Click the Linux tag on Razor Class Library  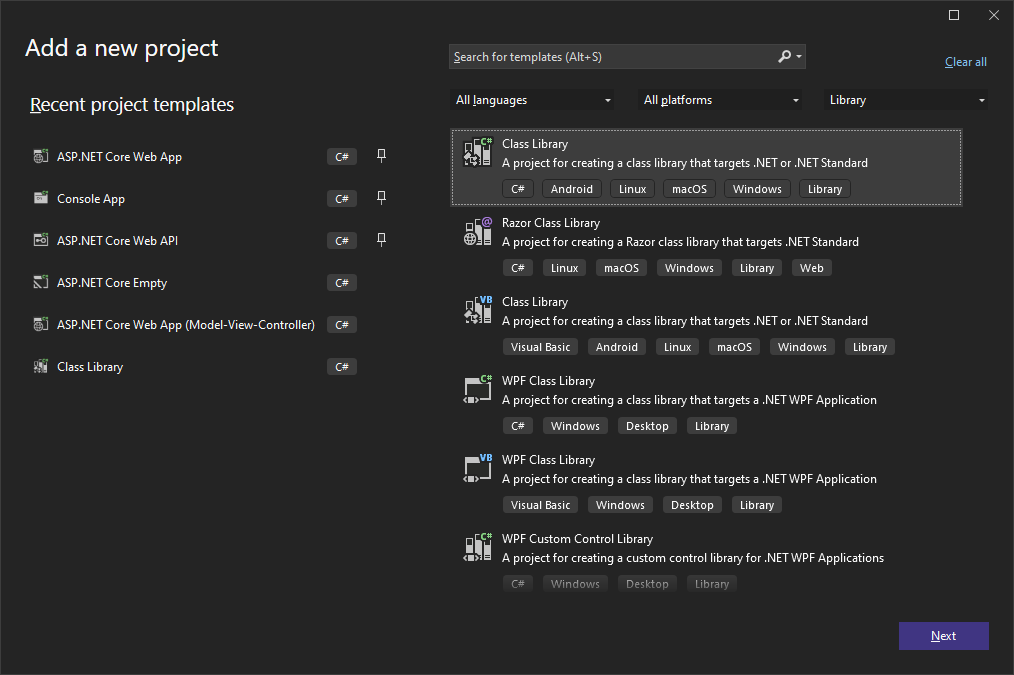(x=565, y=268)
